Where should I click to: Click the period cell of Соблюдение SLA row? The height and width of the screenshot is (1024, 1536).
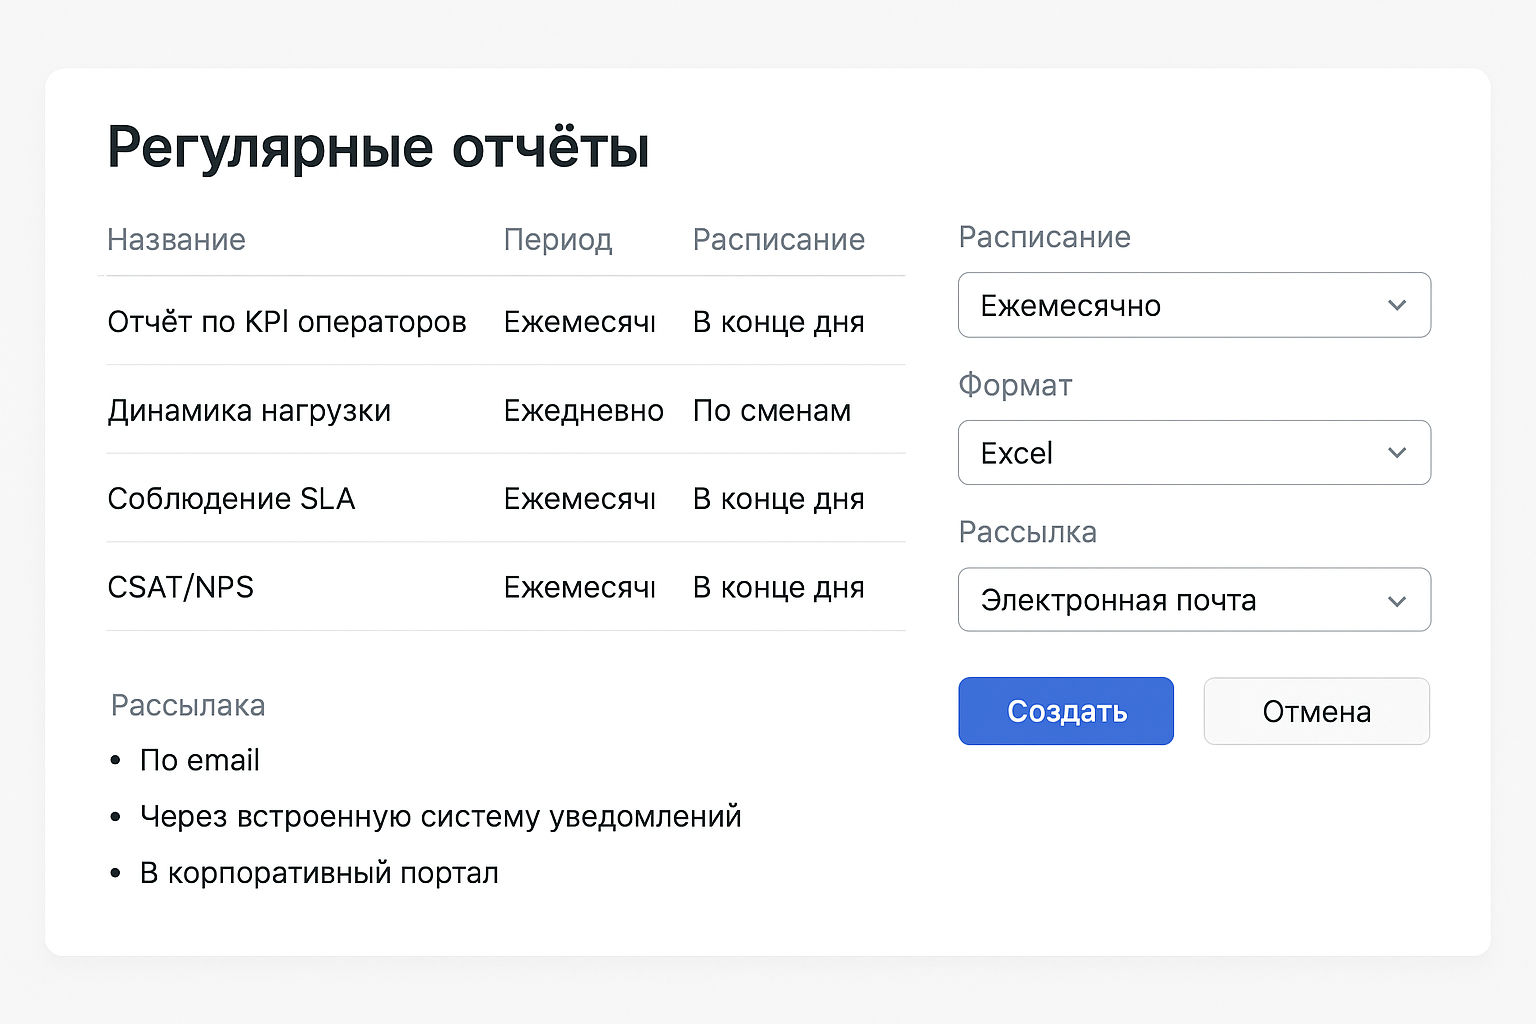(580, 499)
